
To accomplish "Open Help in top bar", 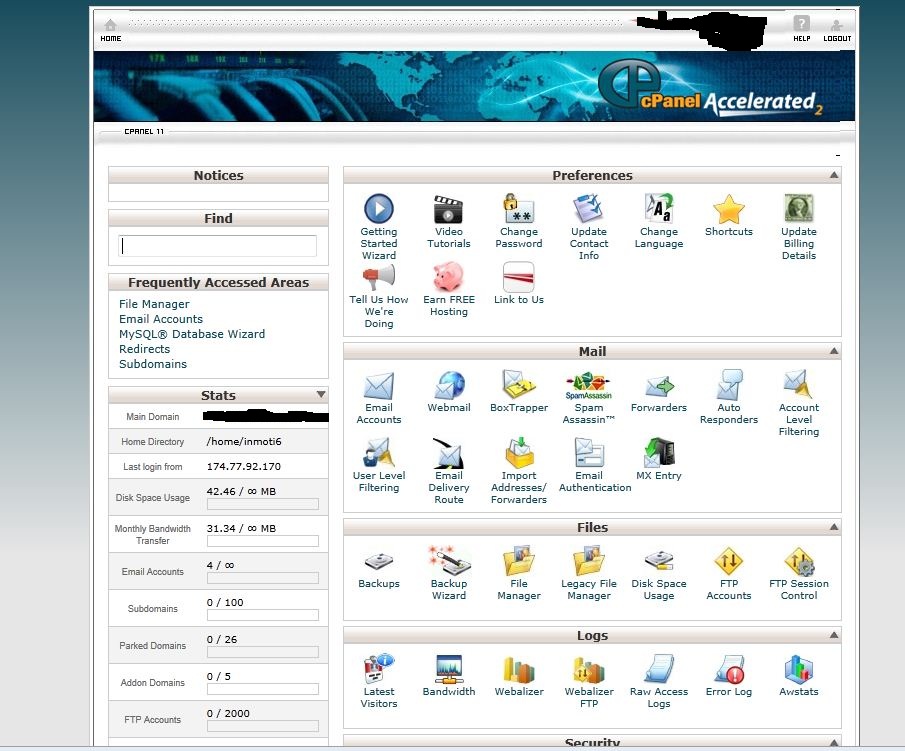I will 801,29.
